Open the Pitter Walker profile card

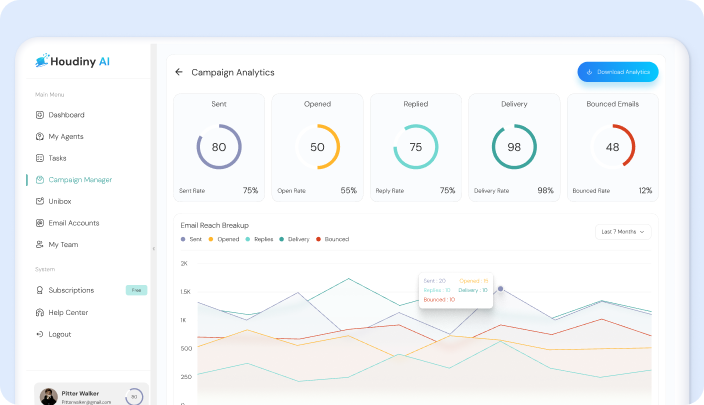click(91, 396)
